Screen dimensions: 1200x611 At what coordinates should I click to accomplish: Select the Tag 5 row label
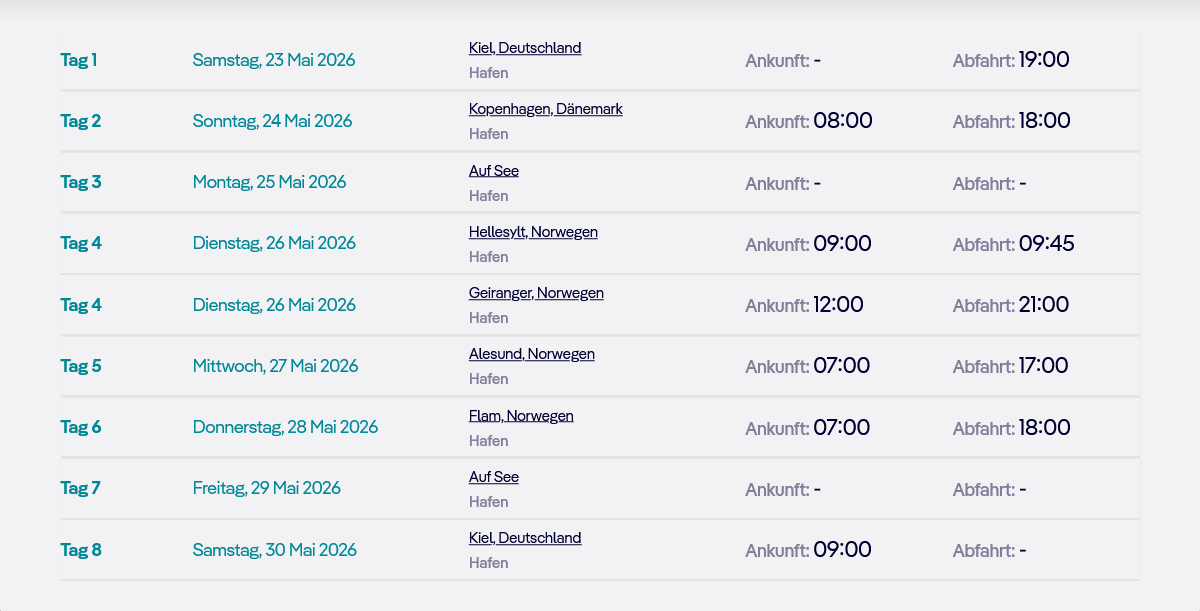[x=80, y=366]
